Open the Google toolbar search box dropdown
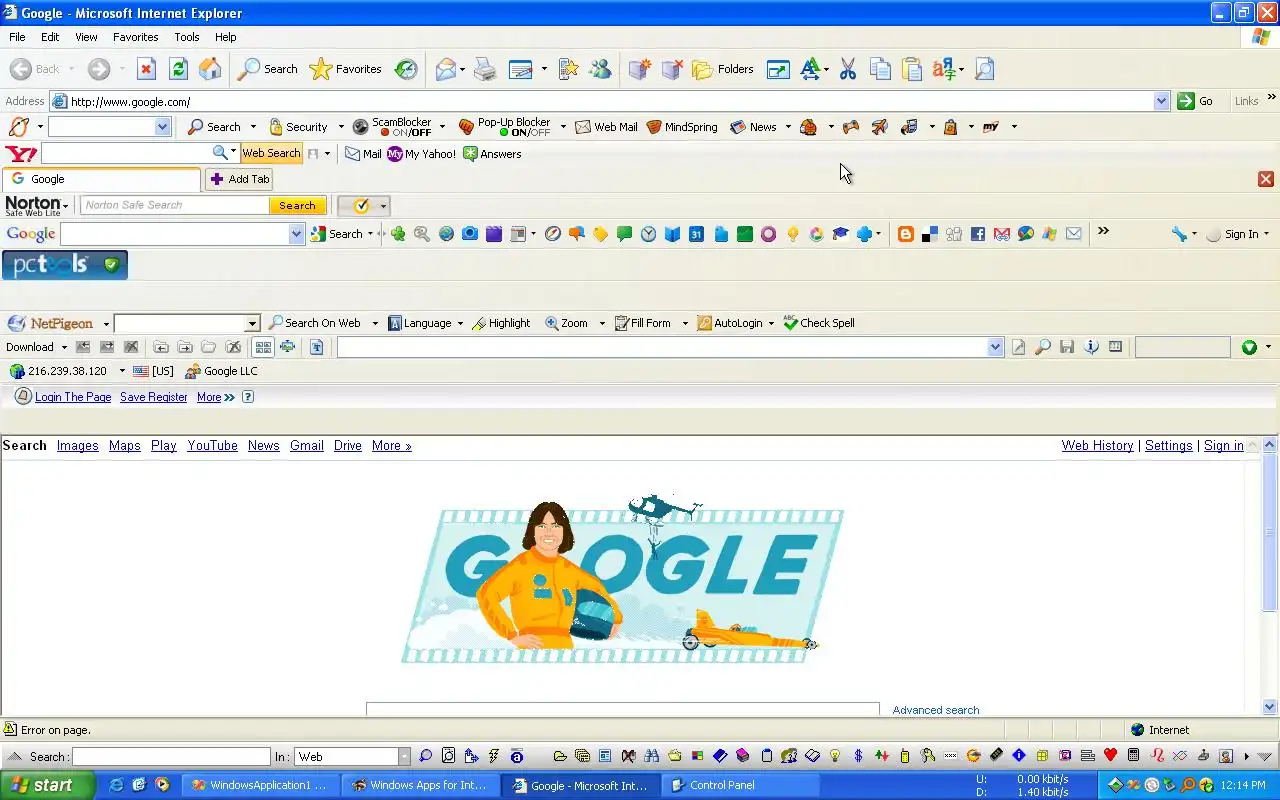This screenshot has height=800, width=1280. [x=296, y=234]
